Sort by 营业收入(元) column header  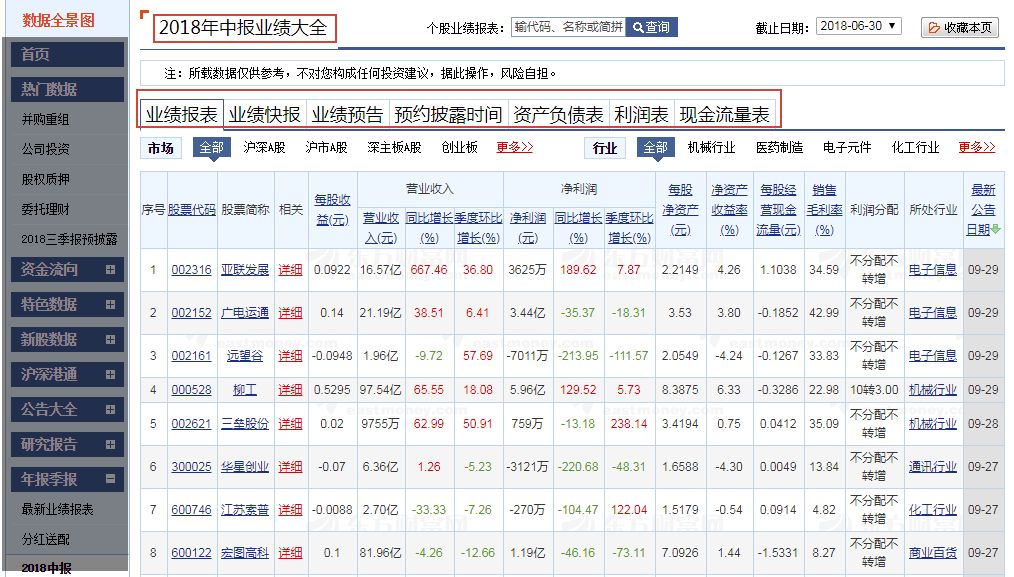(x=381, y=228)
